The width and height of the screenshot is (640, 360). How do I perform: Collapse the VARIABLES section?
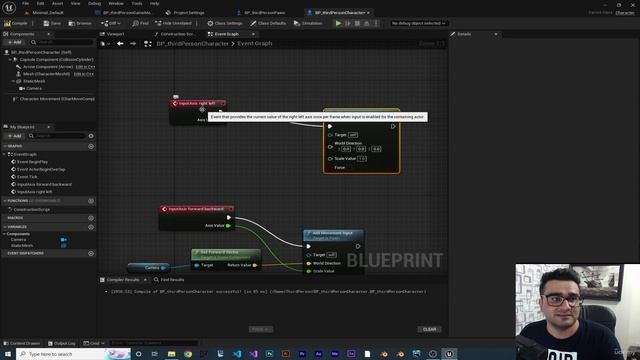click(x=5, y=227)
